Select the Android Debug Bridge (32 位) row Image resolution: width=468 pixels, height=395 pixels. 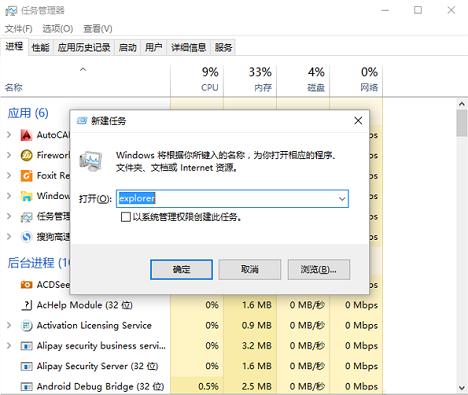pos(191,387)
